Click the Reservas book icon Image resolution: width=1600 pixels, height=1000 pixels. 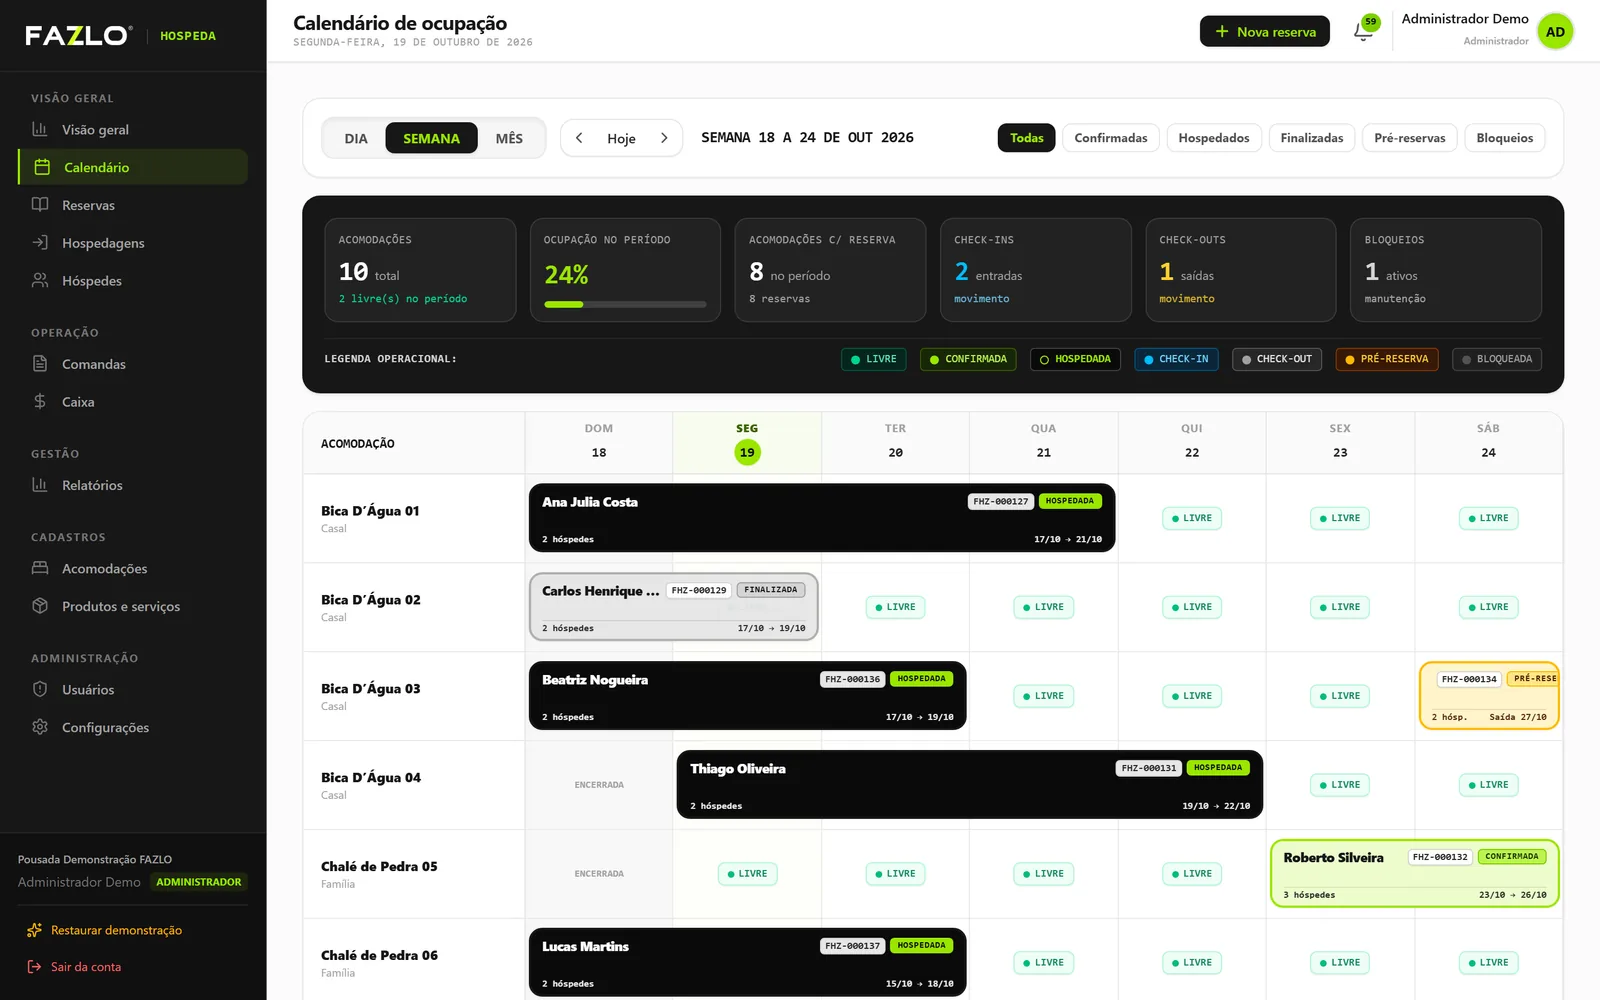click(x=40, y=205)
